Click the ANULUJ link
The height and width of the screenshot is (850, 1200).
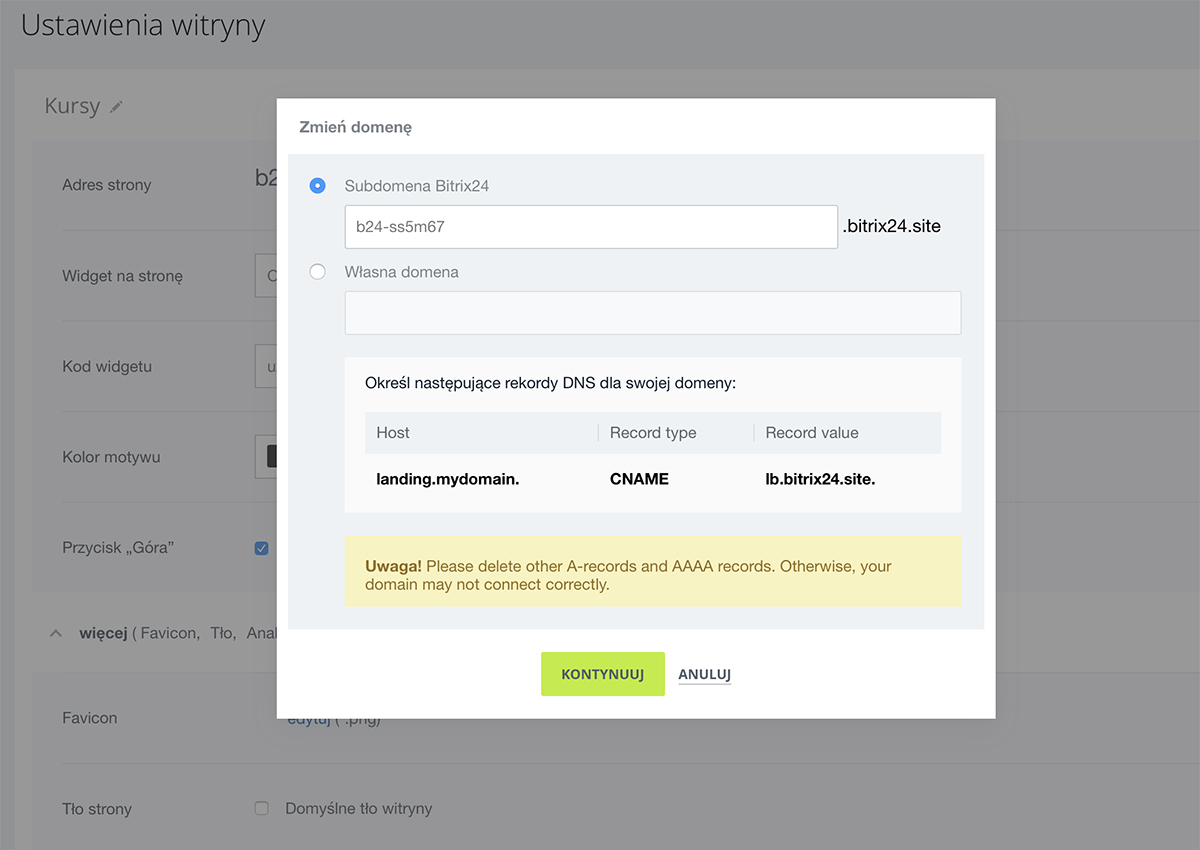coord(704,674)
